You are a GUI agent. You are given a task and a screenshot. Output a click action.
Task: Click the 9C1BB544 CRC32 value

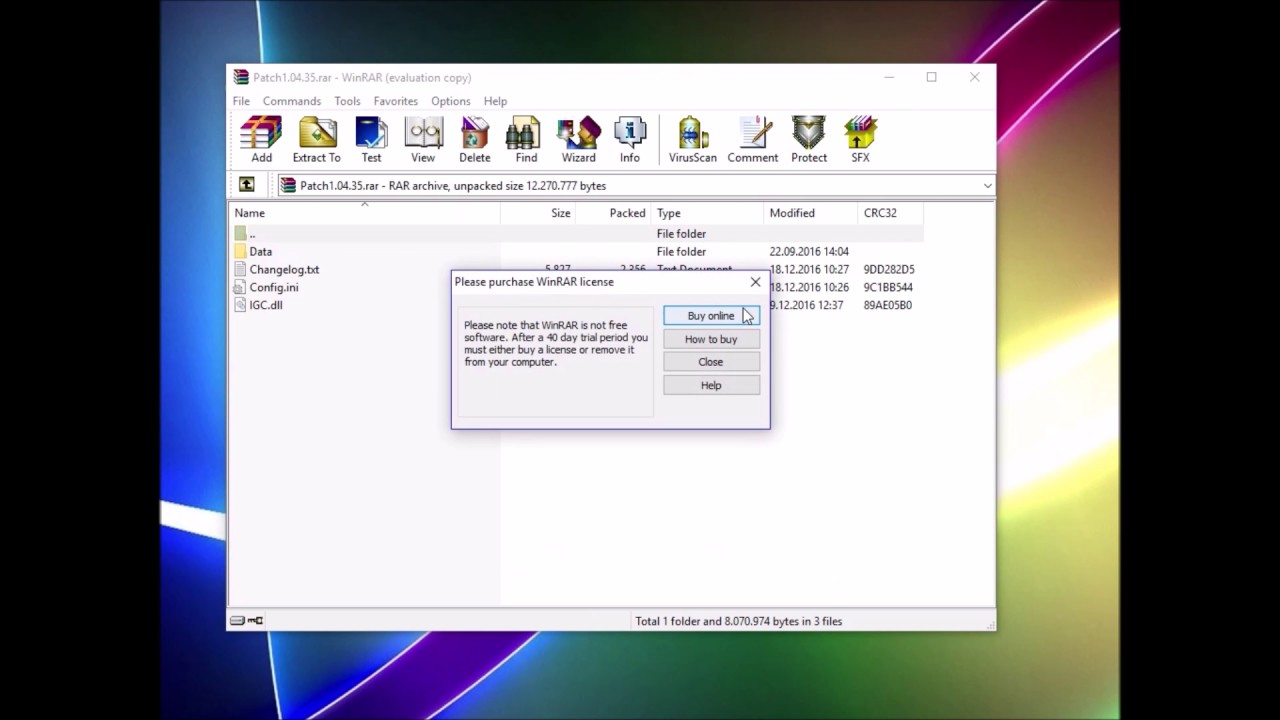[889, 288]
